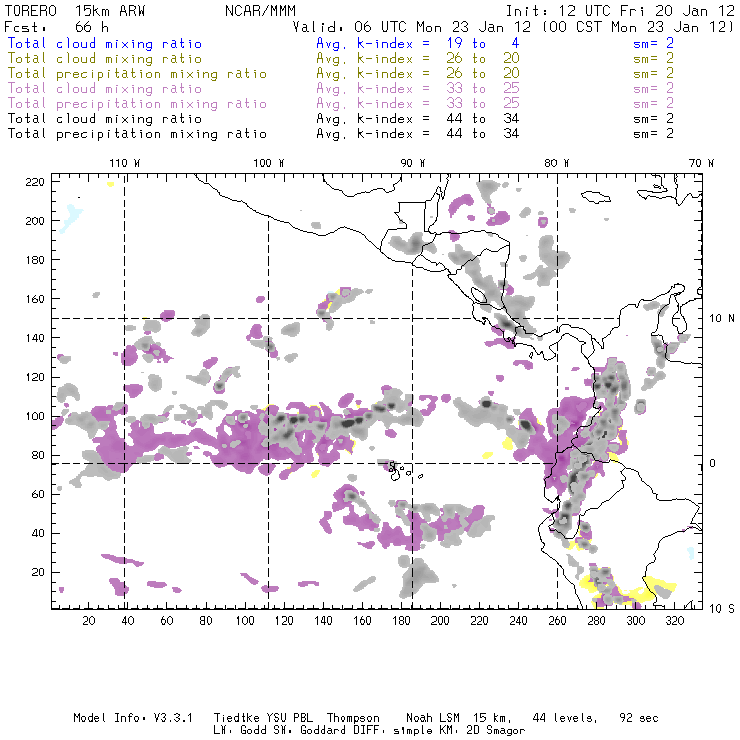Click the black 'Total precipitation mixing ratio' legend label
The width and height of the screenshot is (740, 740).
coord(137,134)
